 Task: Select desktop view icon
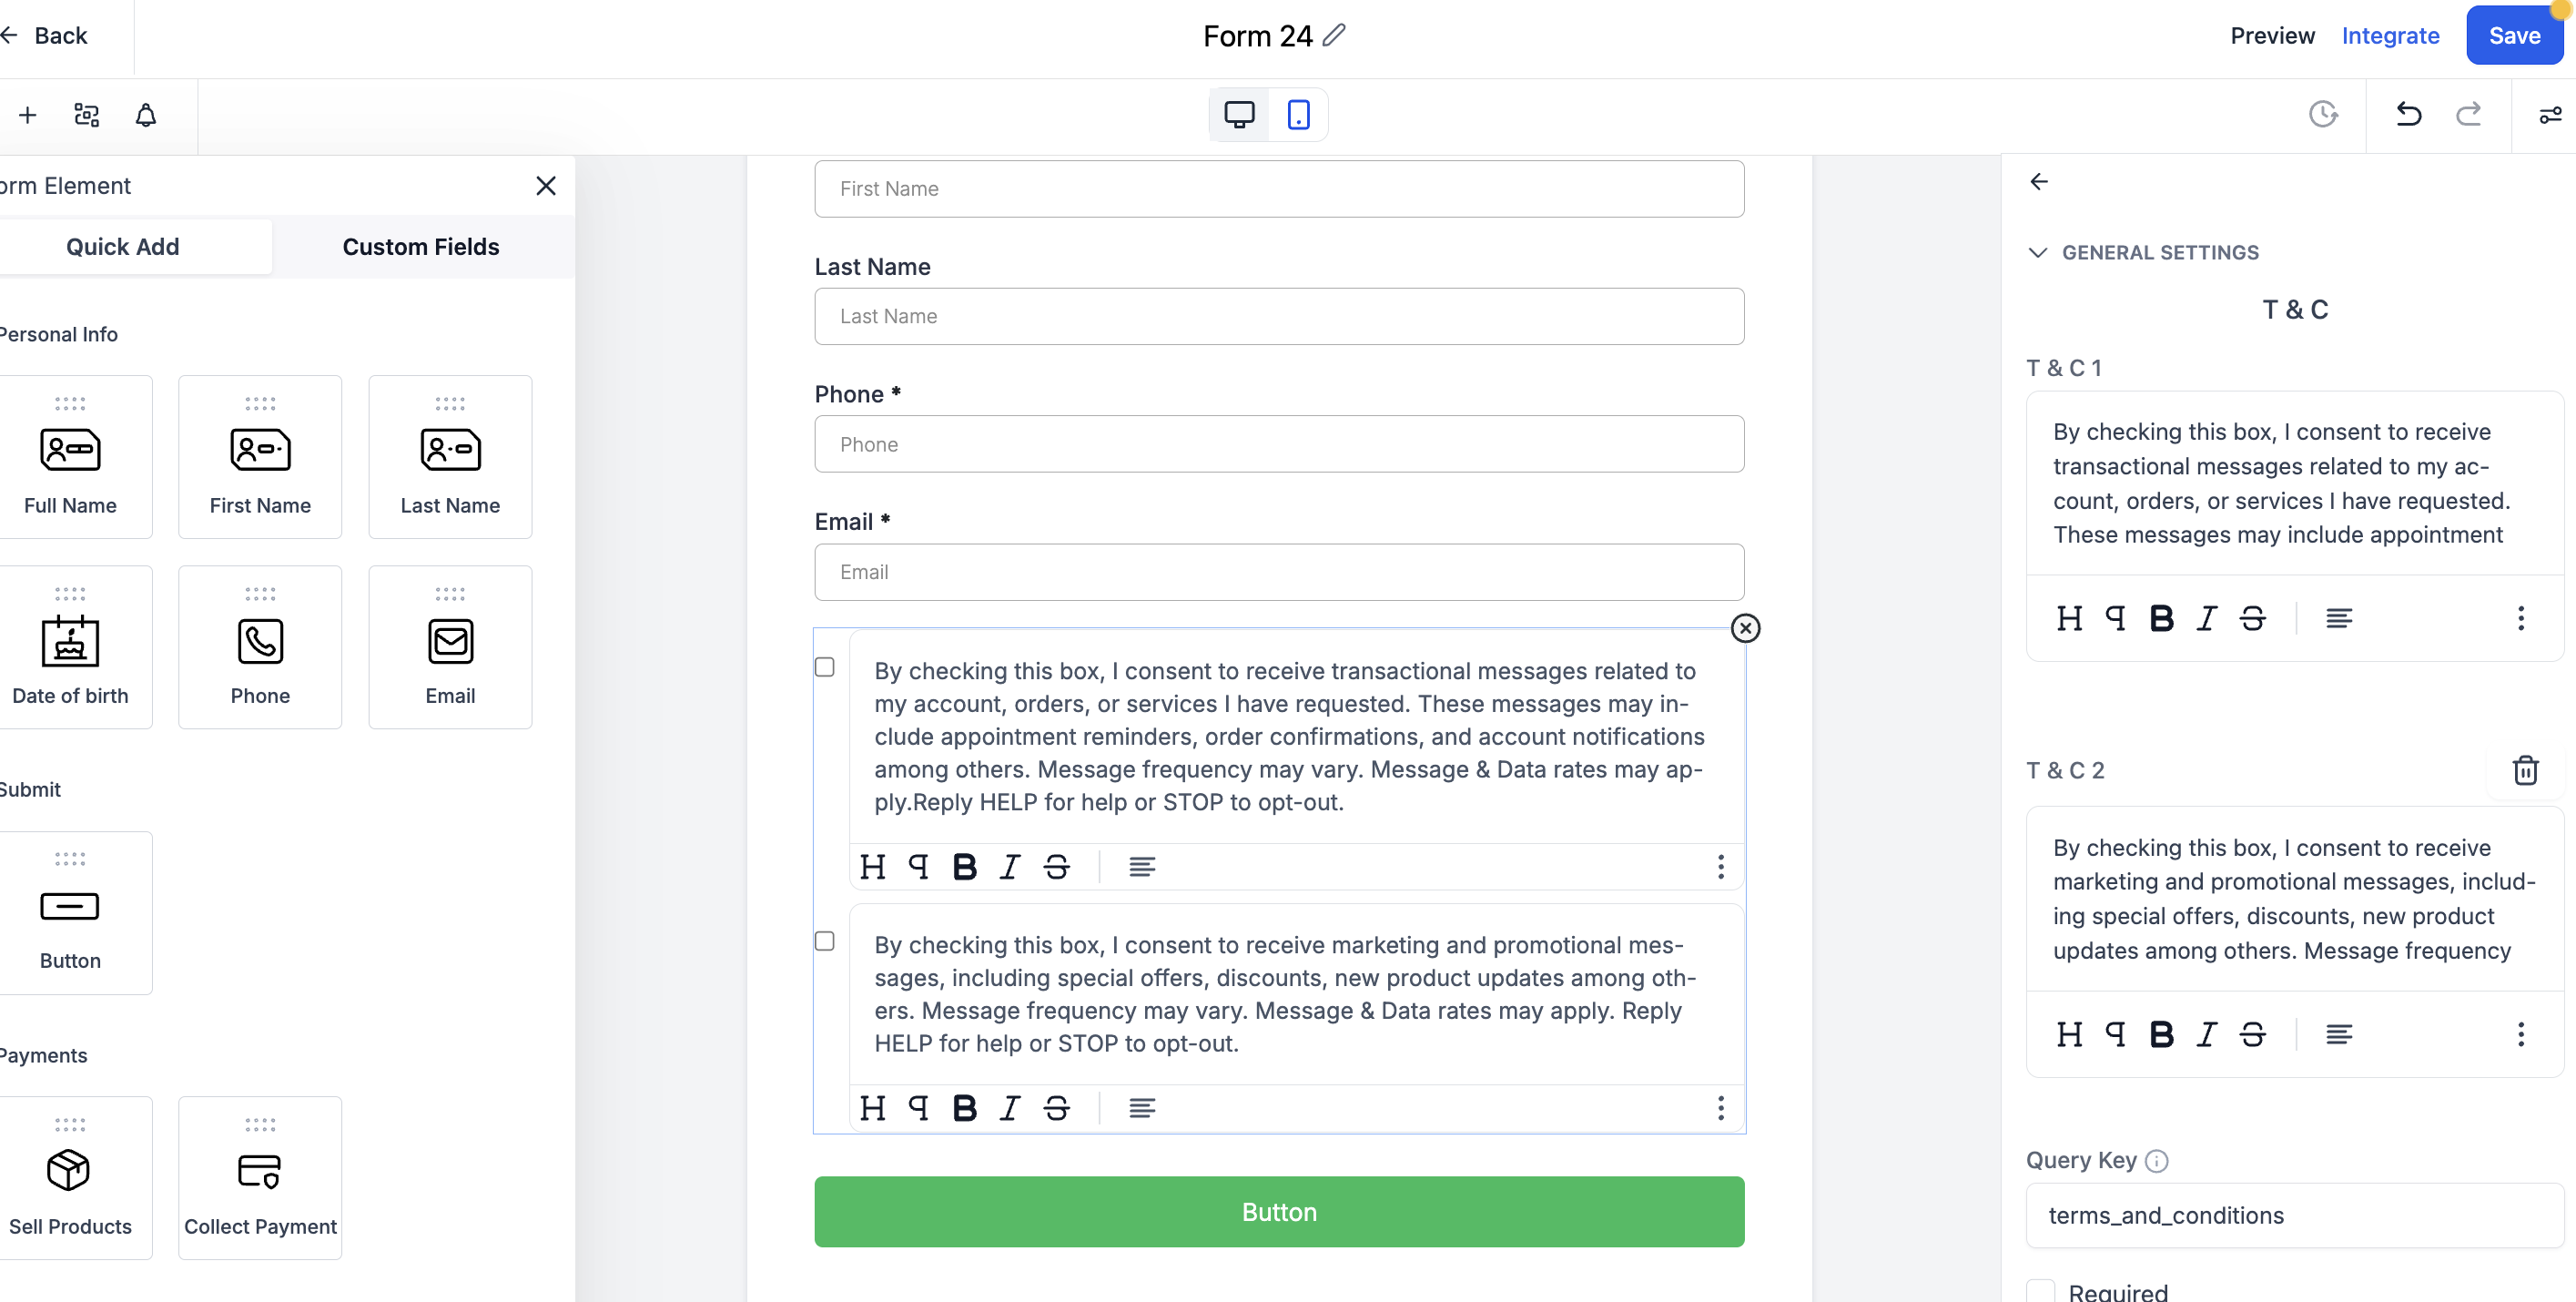click(x=1239, y=115)
